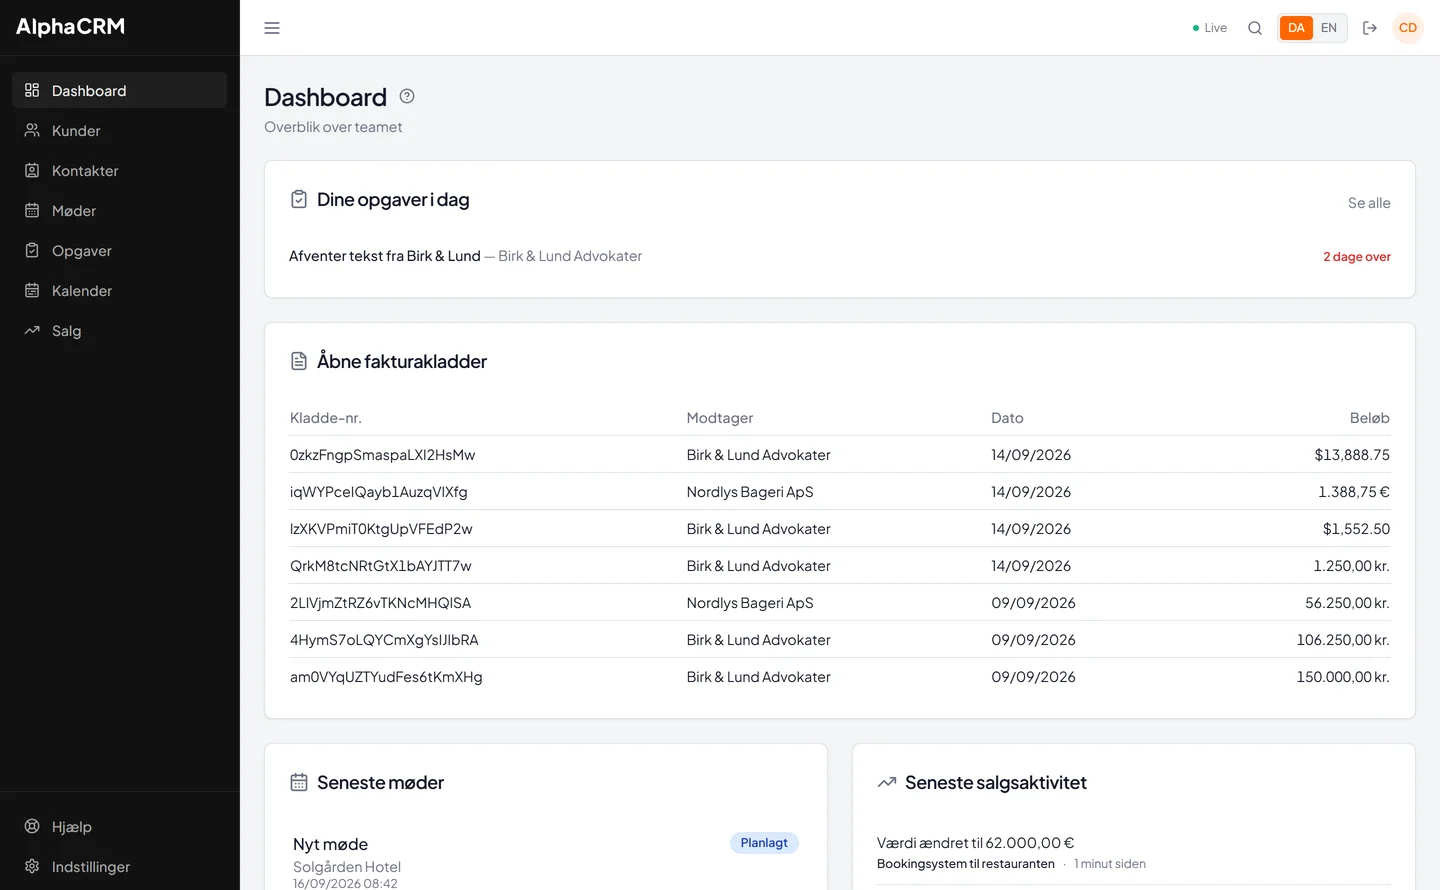The image size is (1440, 890).
Task: Click the logout arrow icon
Action: pos(1370,28)
